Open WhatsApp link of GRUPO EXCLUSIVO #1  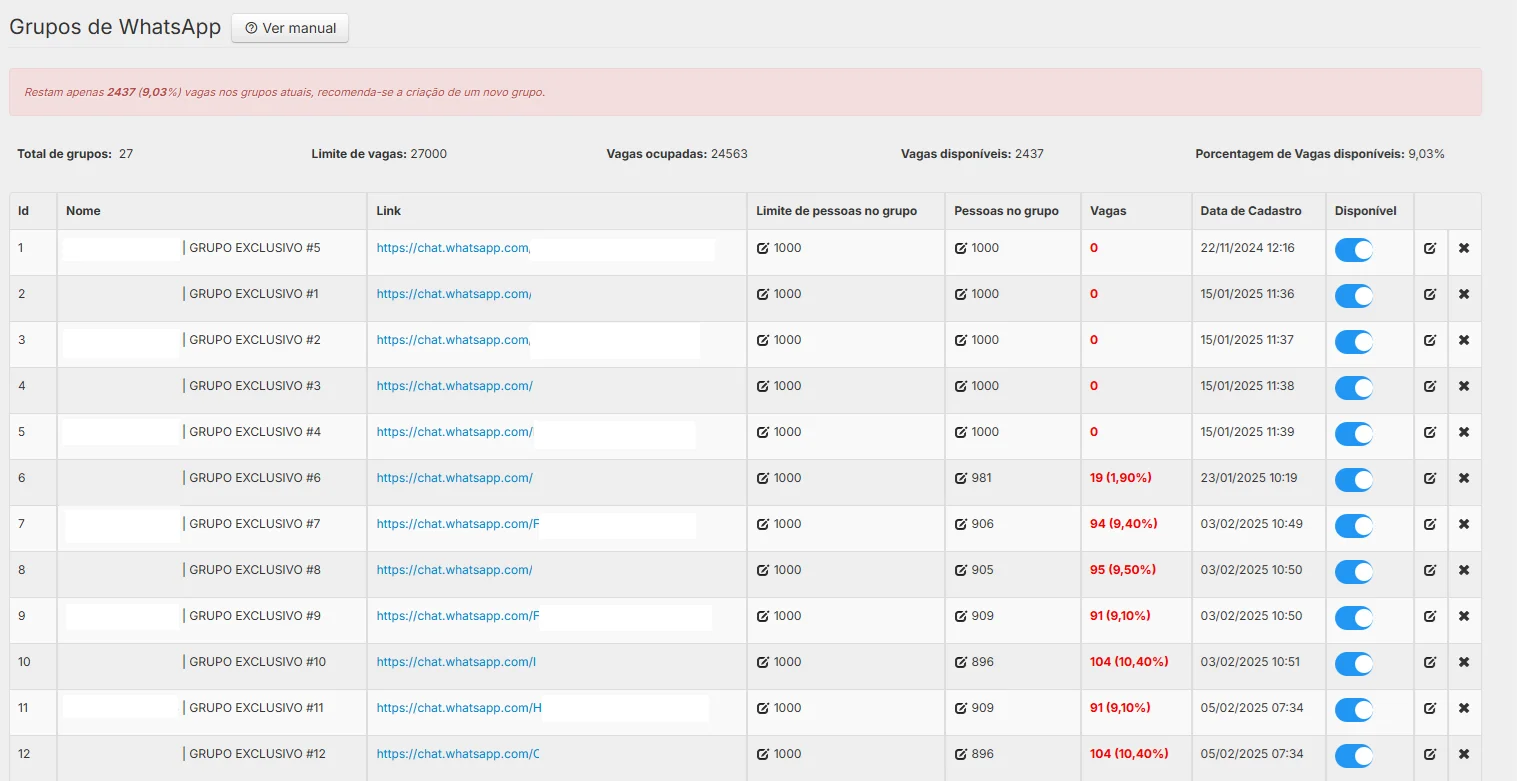[x=454, y=294]
